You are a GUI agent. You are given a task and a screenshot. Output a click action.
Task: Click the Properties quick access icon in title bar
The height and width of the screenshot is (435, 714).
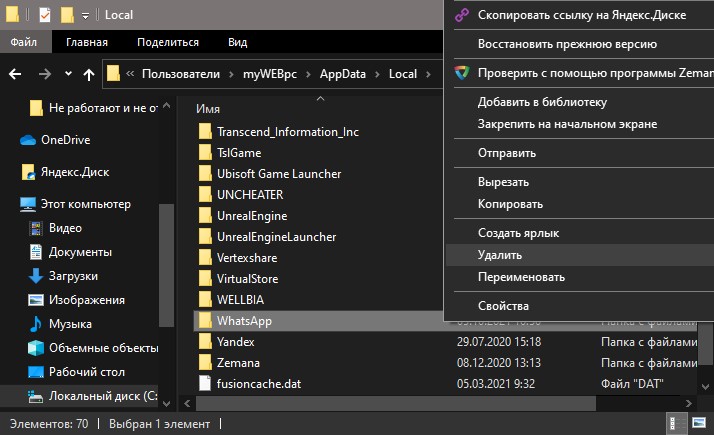[45, 15]
